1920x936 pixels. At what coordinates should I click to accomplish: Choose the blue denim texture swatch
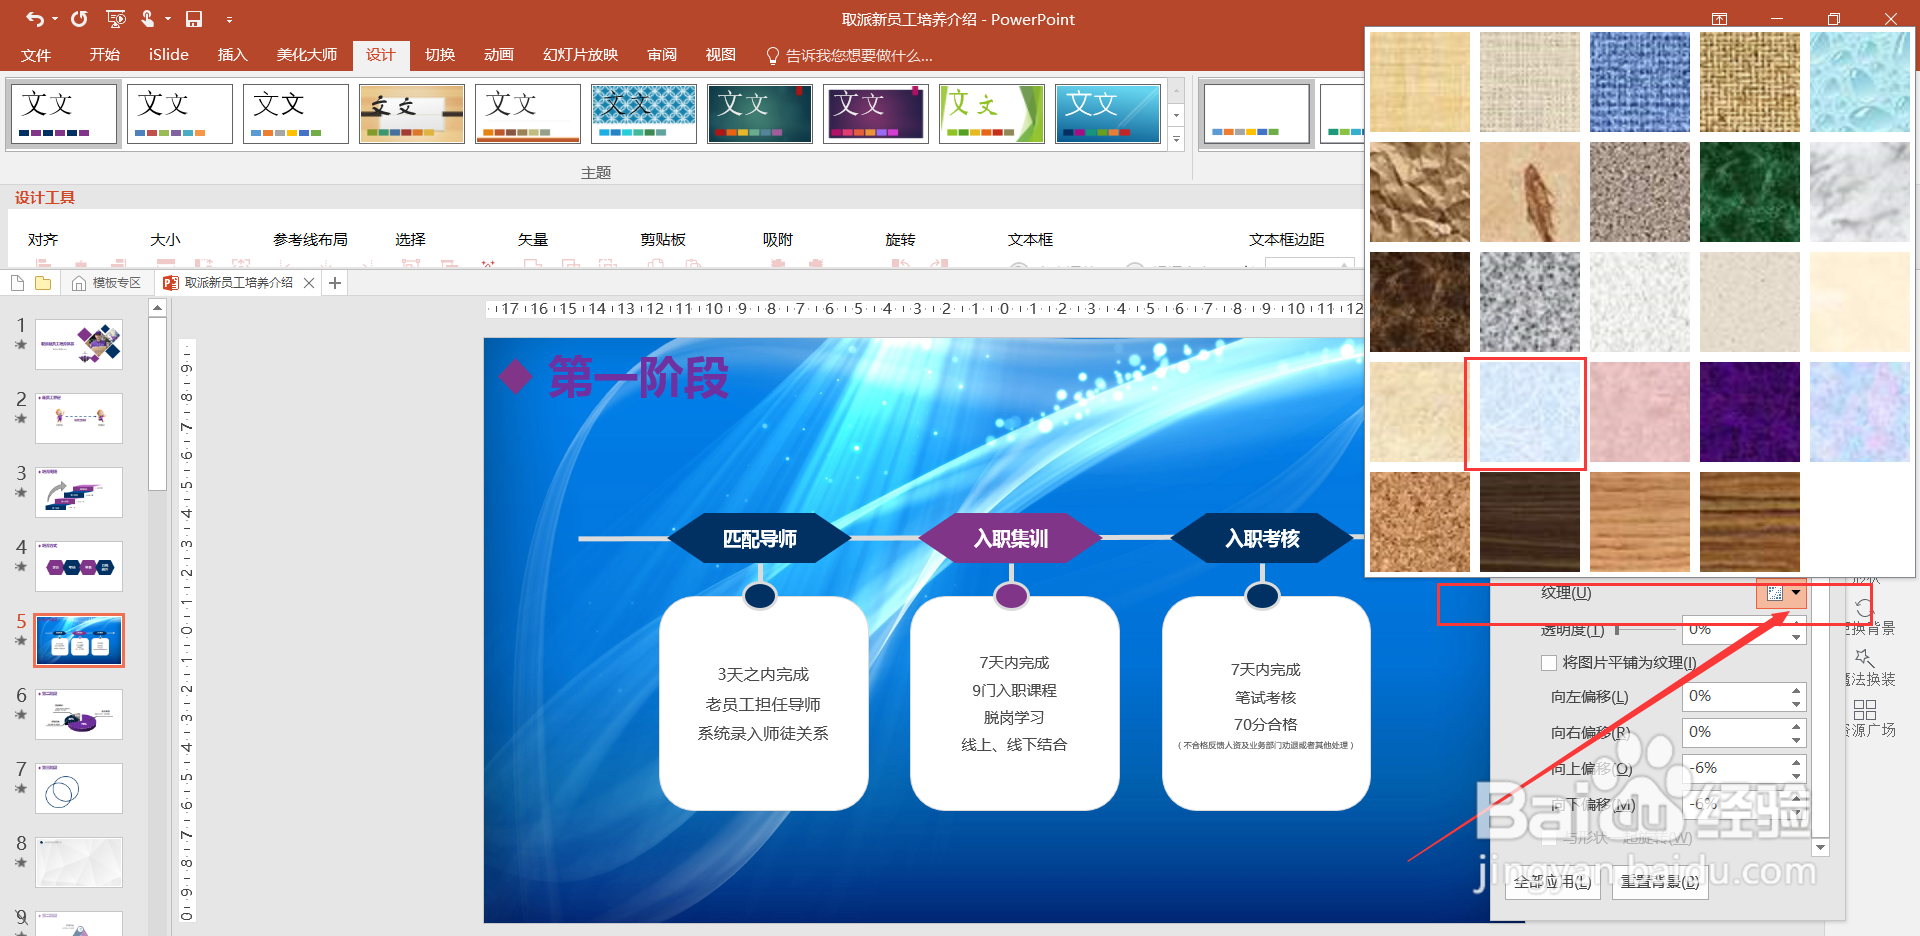tap(1640, 82)
